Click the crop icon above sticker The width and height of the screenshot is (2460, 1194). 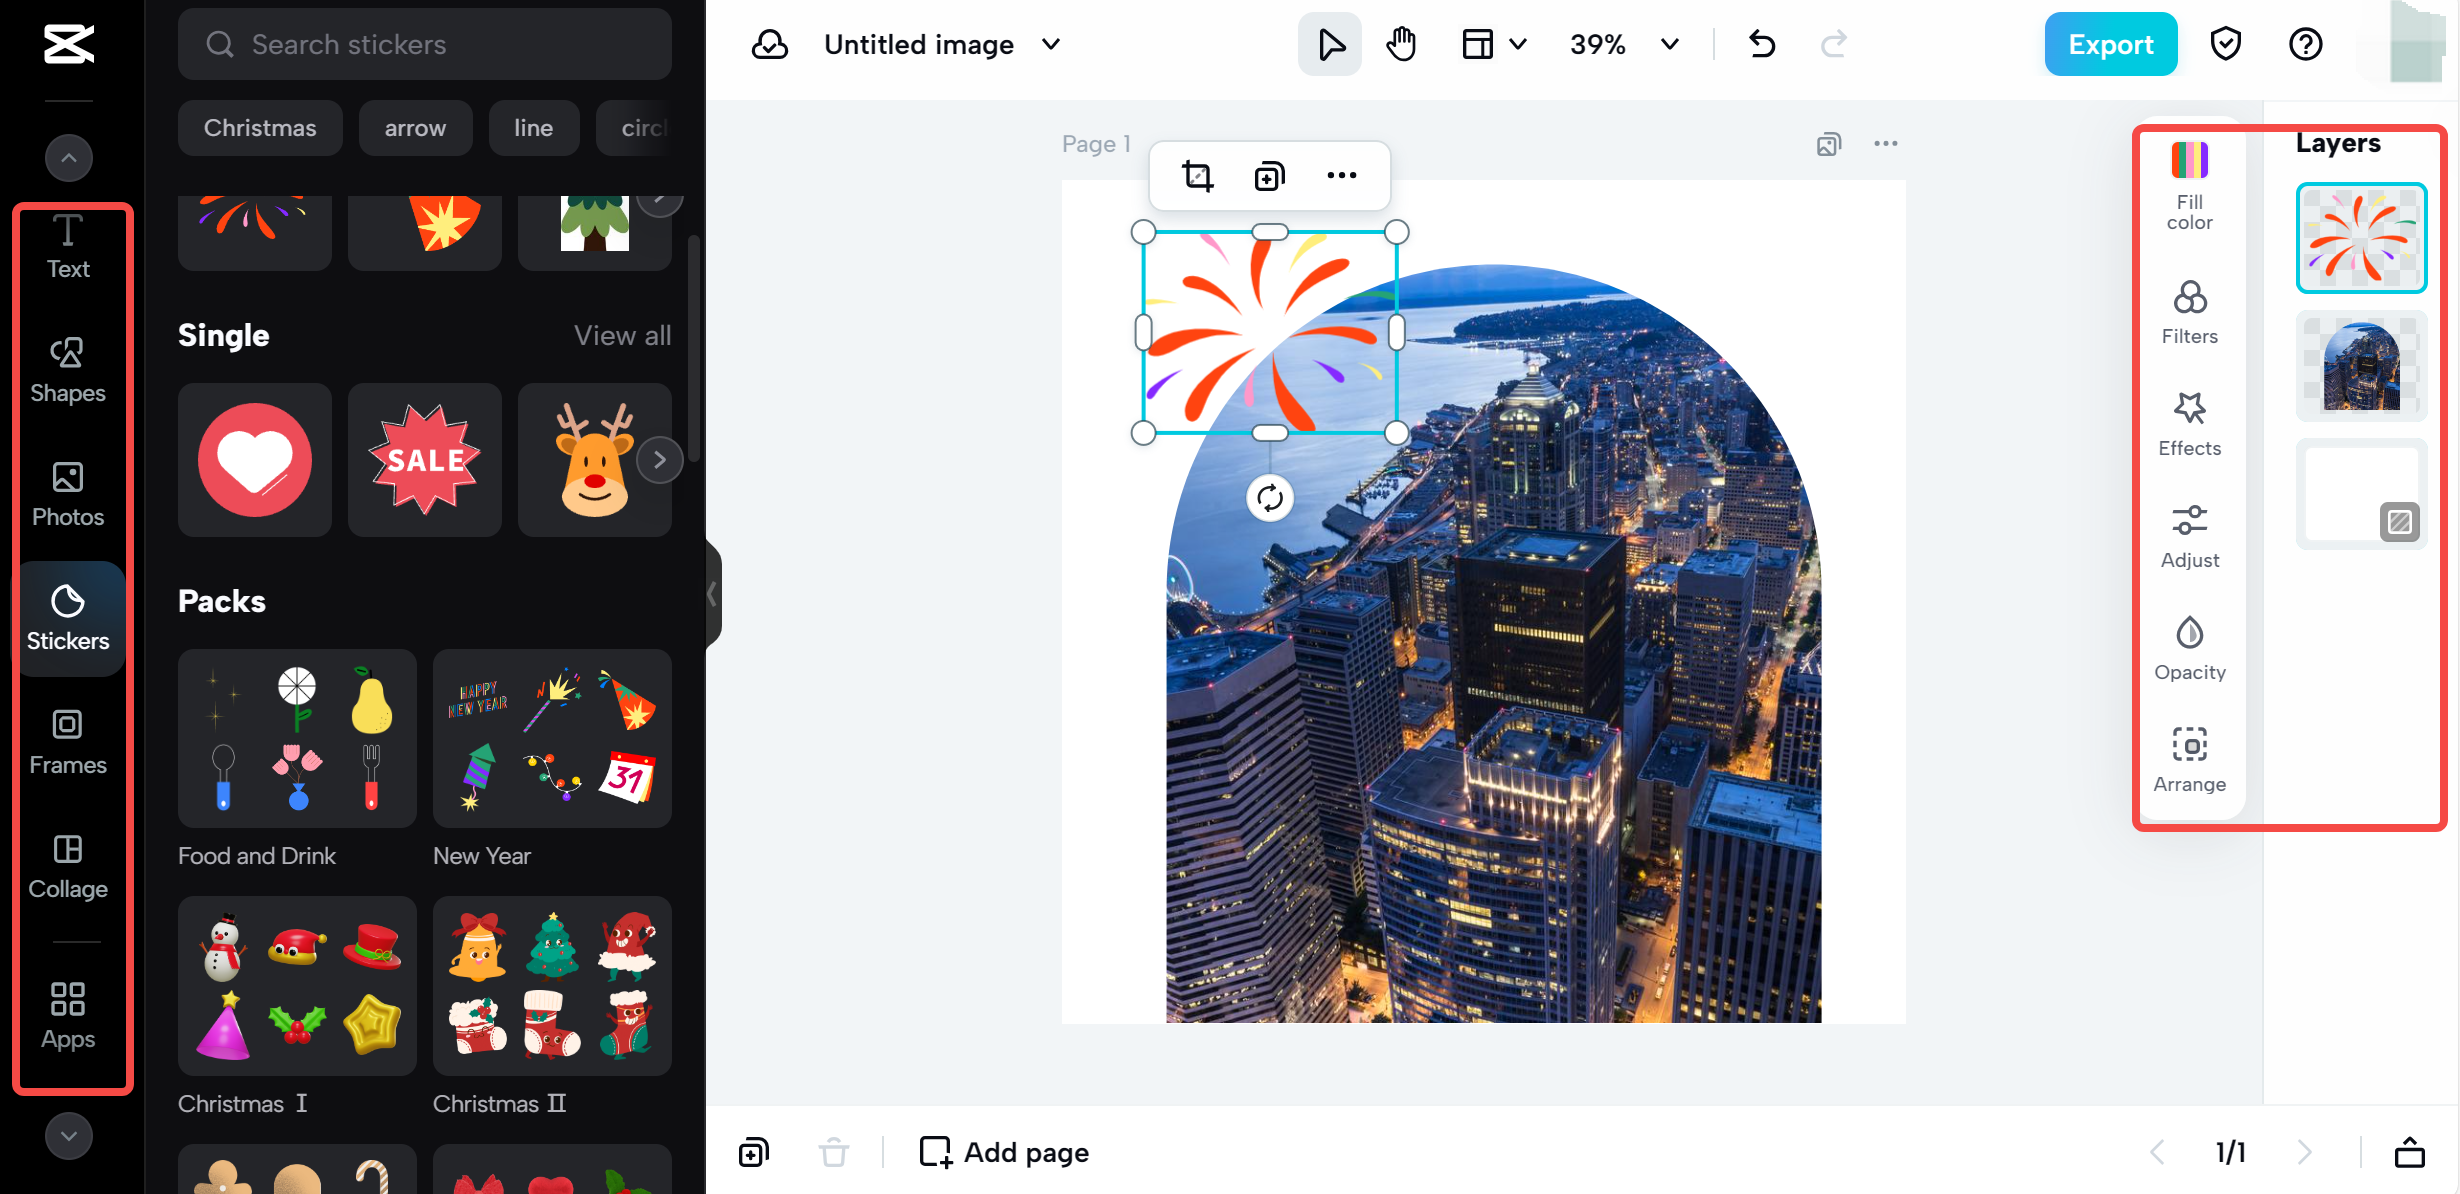coord(1197,176)
